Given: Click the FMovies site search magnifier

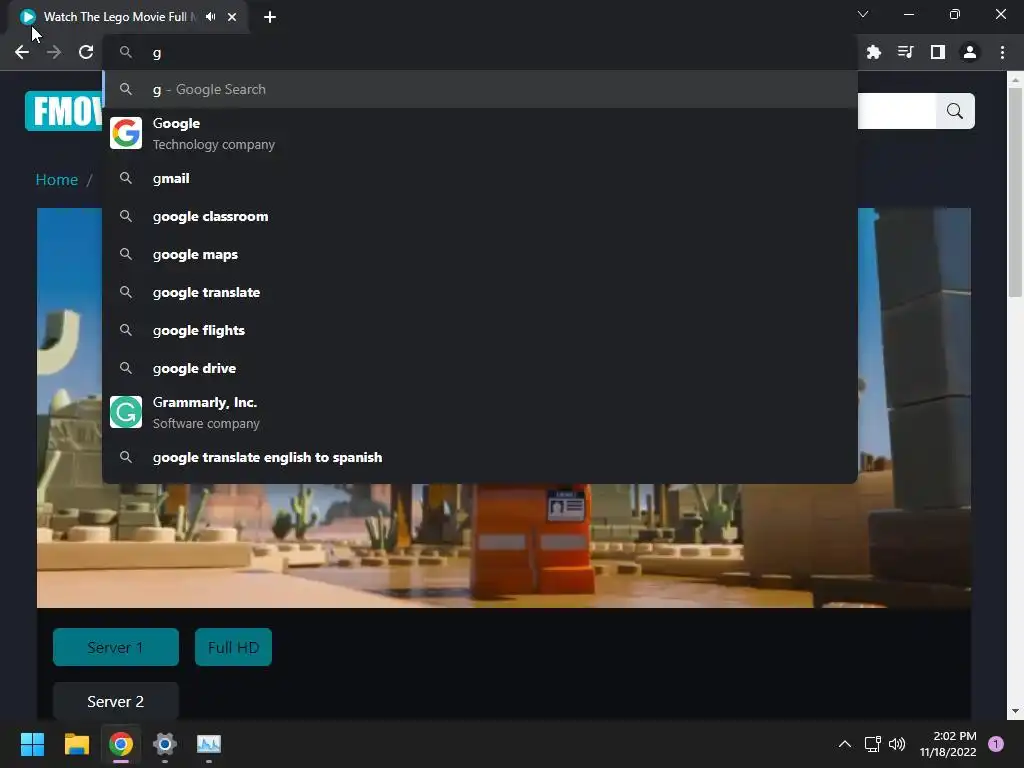Looking at the screenshot, I should [x=955, y=111].
